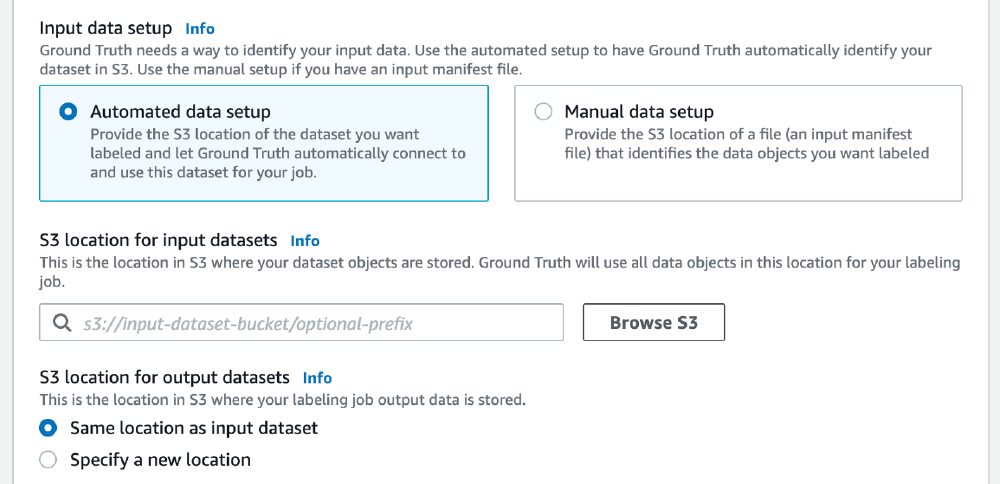Viewport: 1000px width, 484px height.
Task: Choose Same location as input dataset radio
Action: [48, 428]
